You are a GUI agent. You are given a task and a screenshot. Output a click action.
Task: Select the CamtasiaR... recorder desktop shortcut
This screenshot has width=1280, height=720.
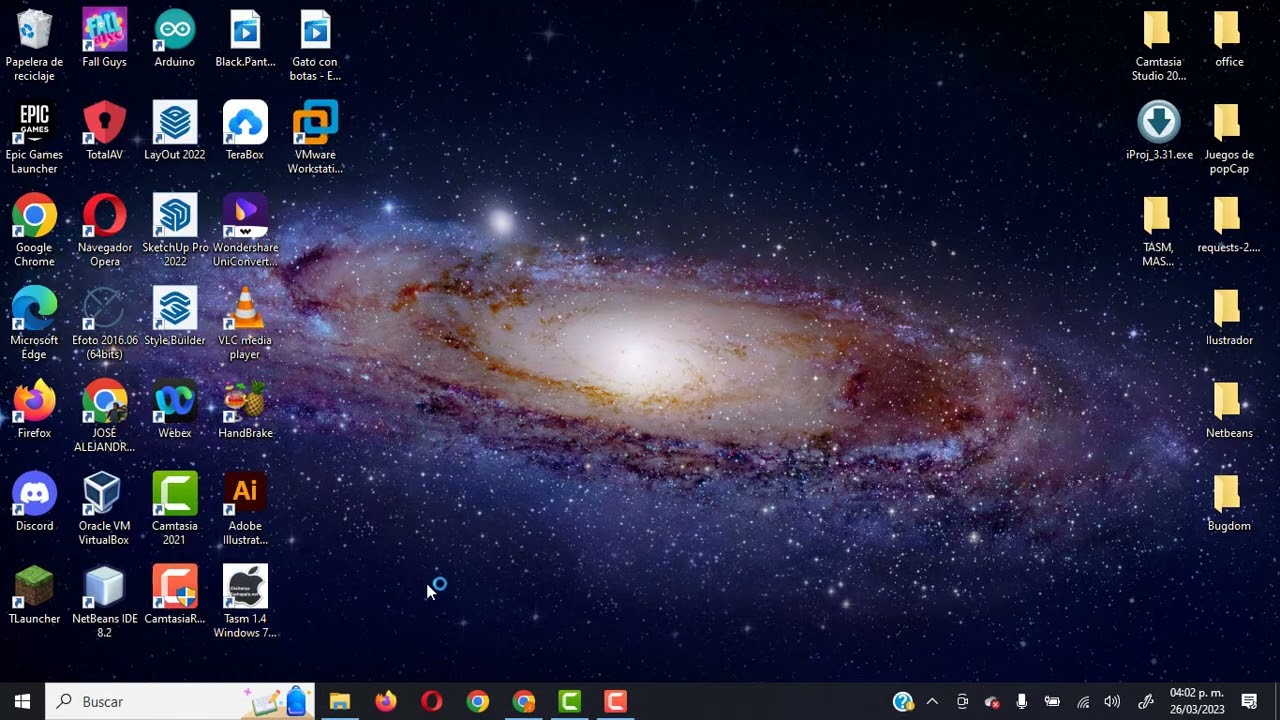175,597
